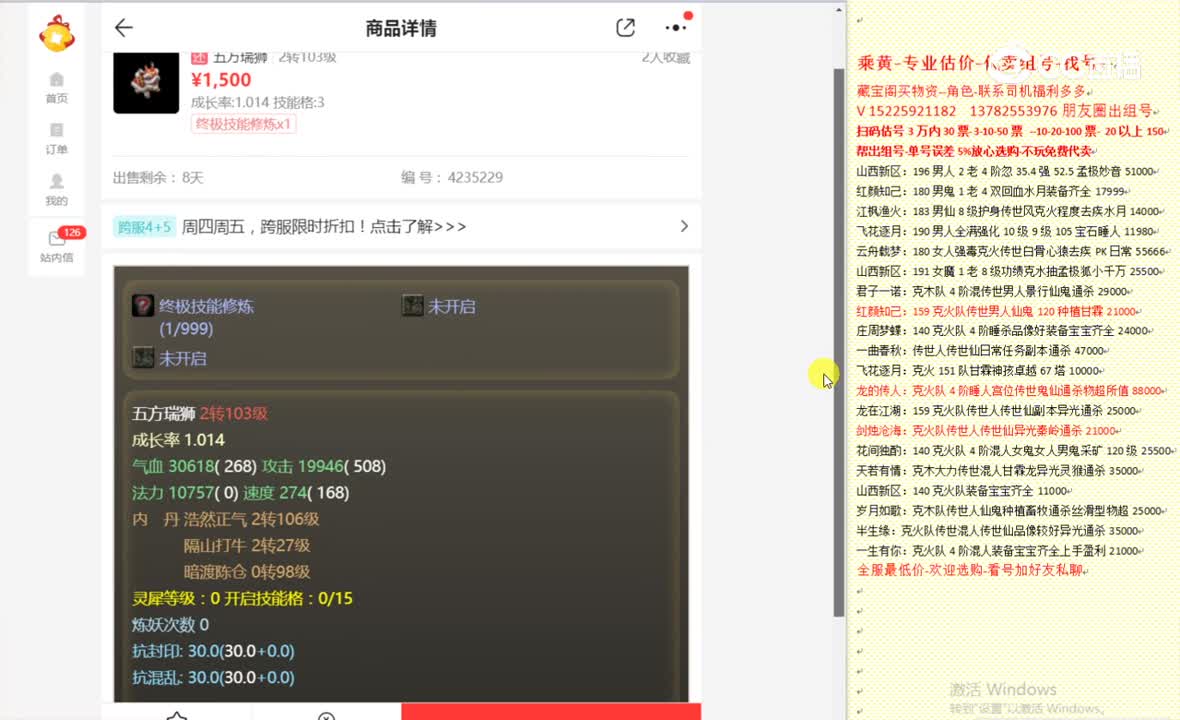1180x720 pixels.
Task: Click the marketplace mascot logo
Action: pos(57,34)
